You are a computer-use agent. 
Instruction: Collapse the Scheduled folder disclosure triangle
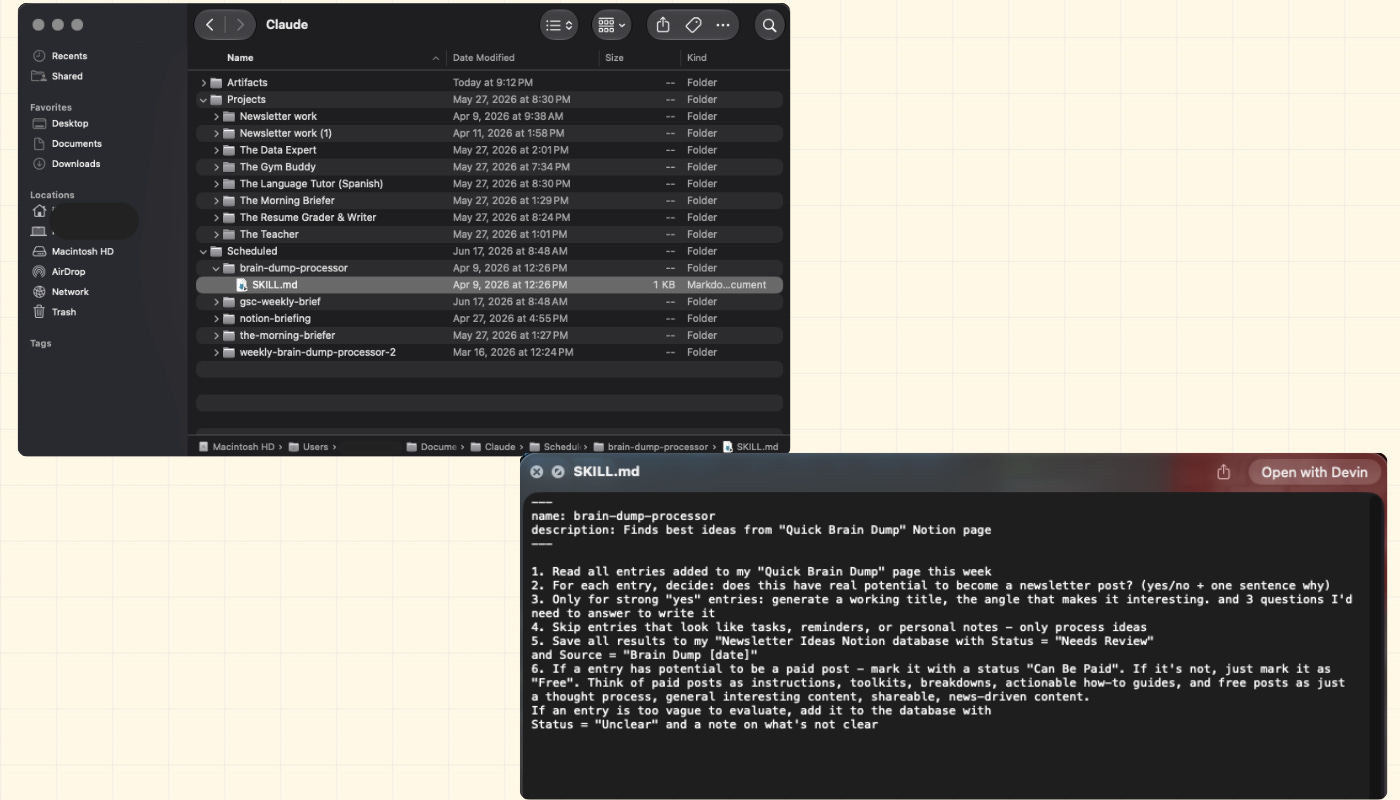pos(204,251)
